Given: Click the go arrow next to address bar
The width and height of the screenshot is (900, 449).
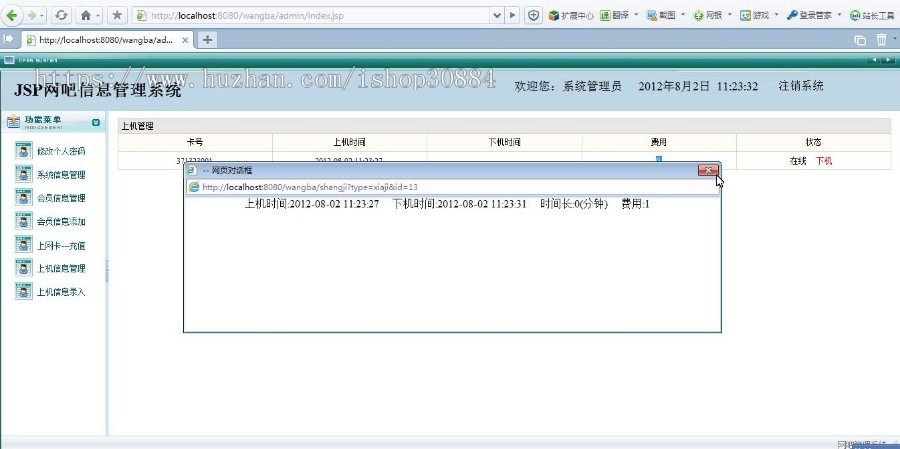Looking at the screenshot, I should 513,16.
